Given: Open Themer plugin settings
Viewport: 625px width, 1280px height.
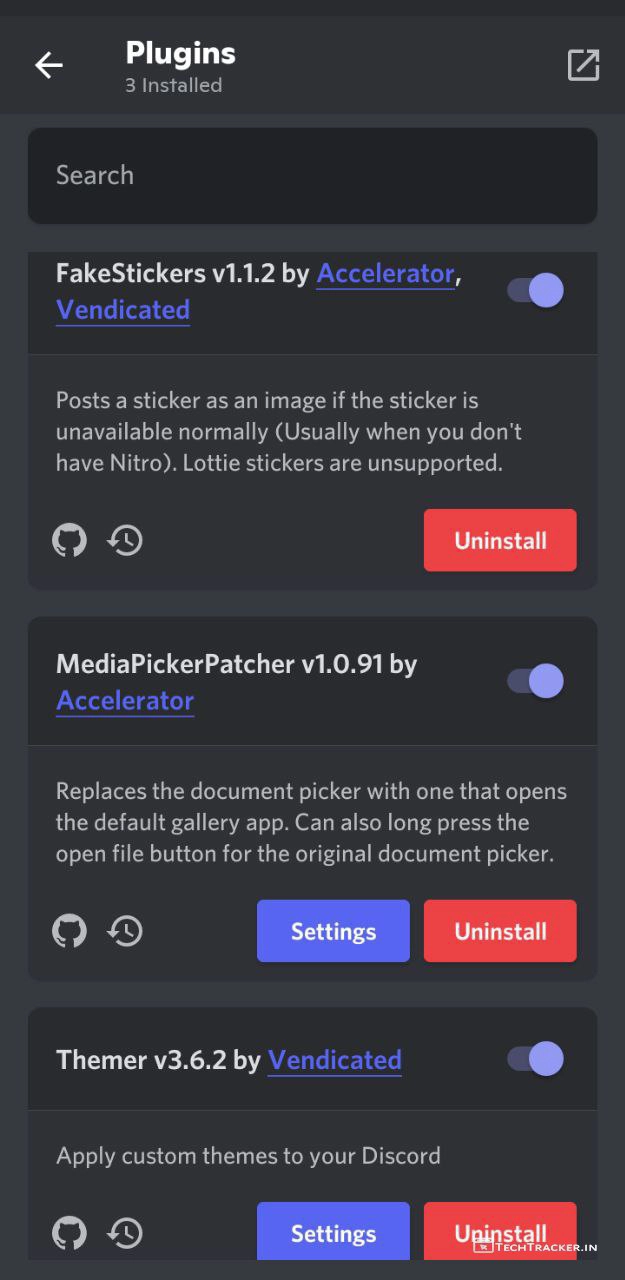Looking at the screenshot, I should (333, 1233).
